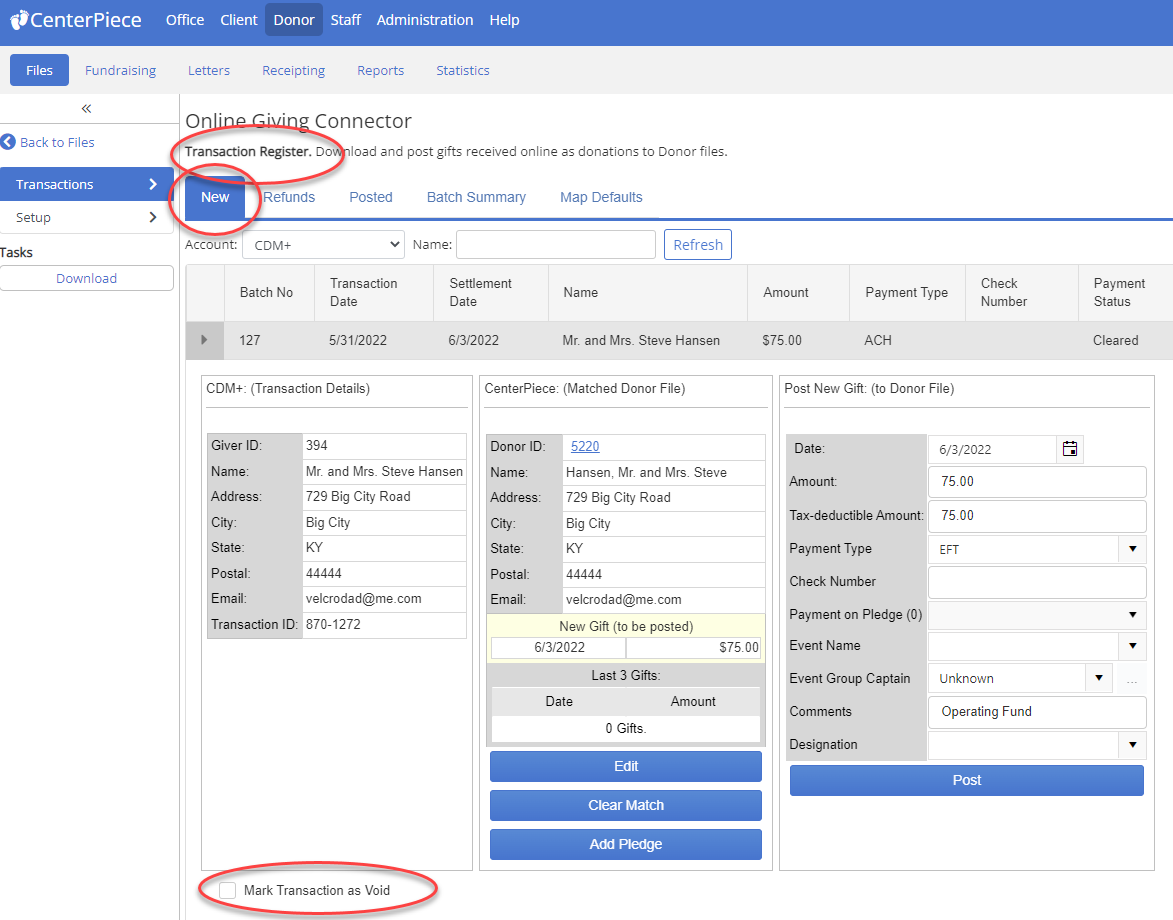Viewport: 1173px width, 920px height.
Task: Switch to the Batch Summary tab
Action: [x=476, y=197]
